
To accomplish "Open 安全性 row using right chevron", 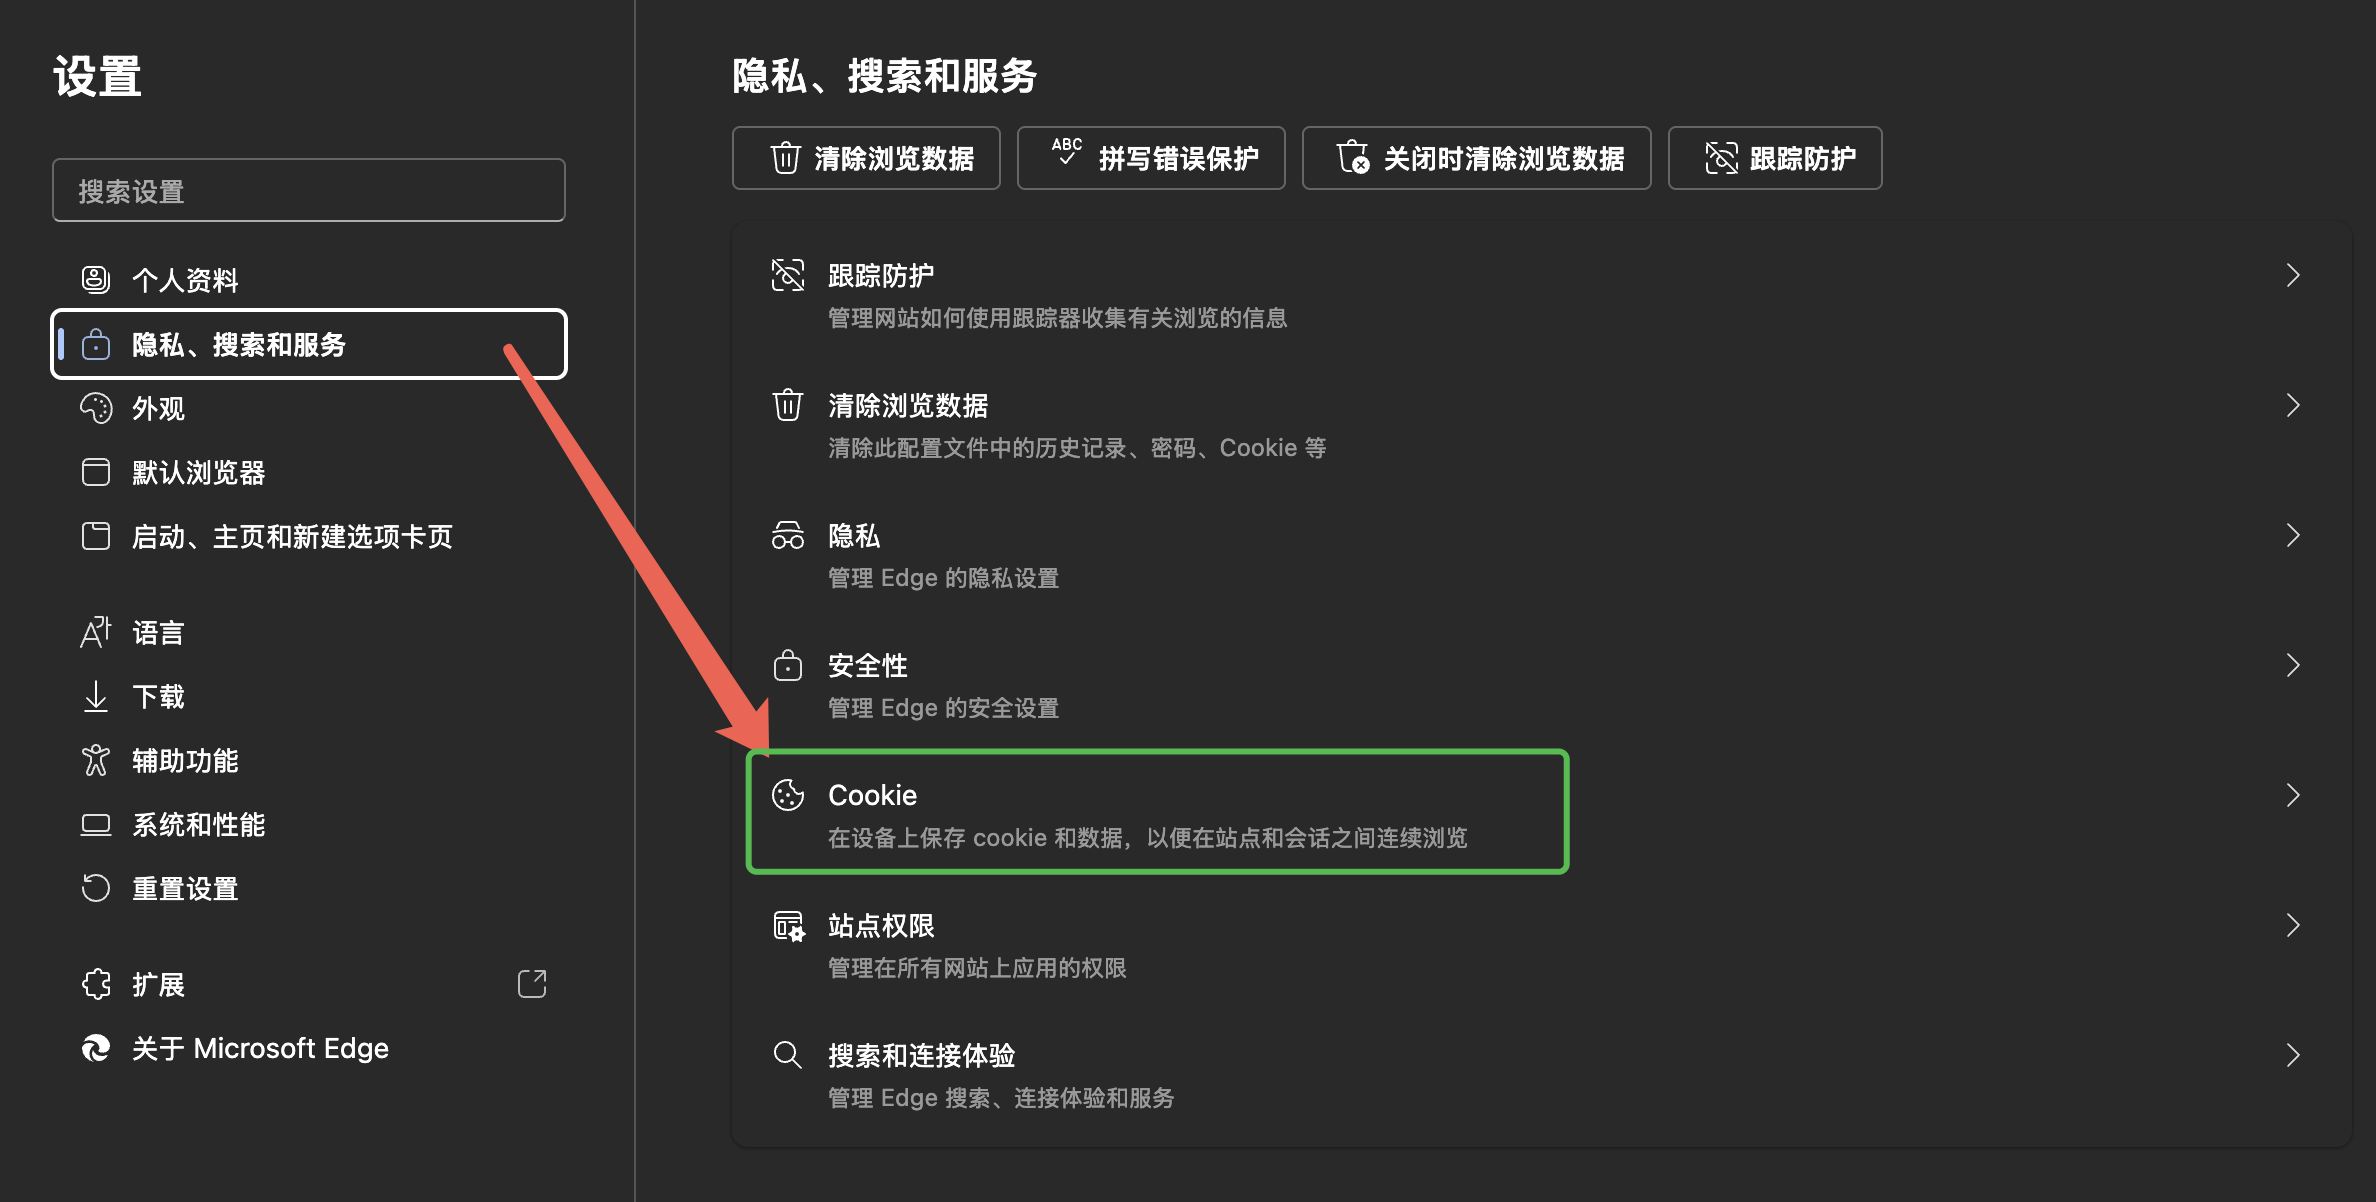I will (x=2293, y=665).
